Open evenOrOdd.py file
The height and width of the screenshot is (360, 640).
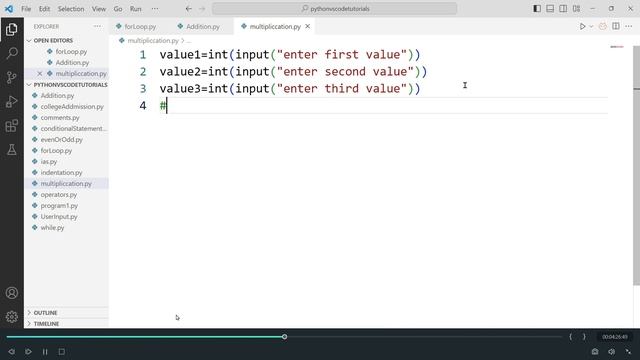point(61,140)
